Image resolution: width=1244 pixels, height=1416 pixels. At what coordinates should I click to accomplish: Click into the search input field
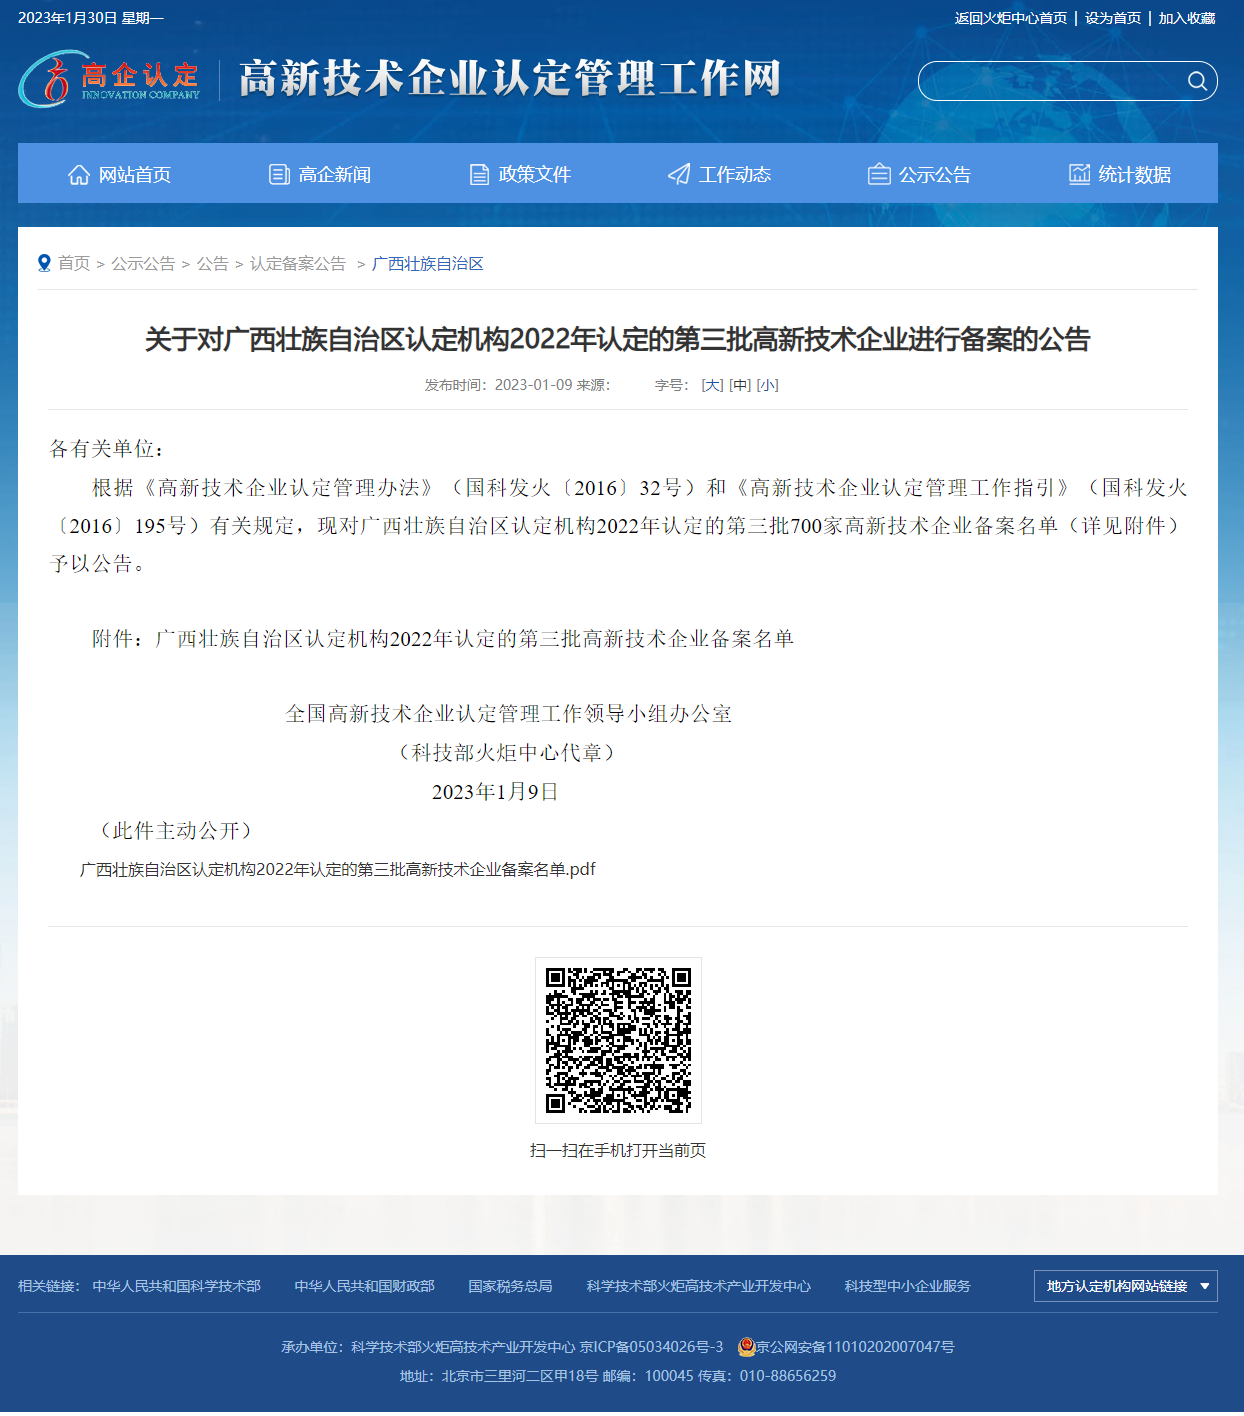pos(1050,81)
